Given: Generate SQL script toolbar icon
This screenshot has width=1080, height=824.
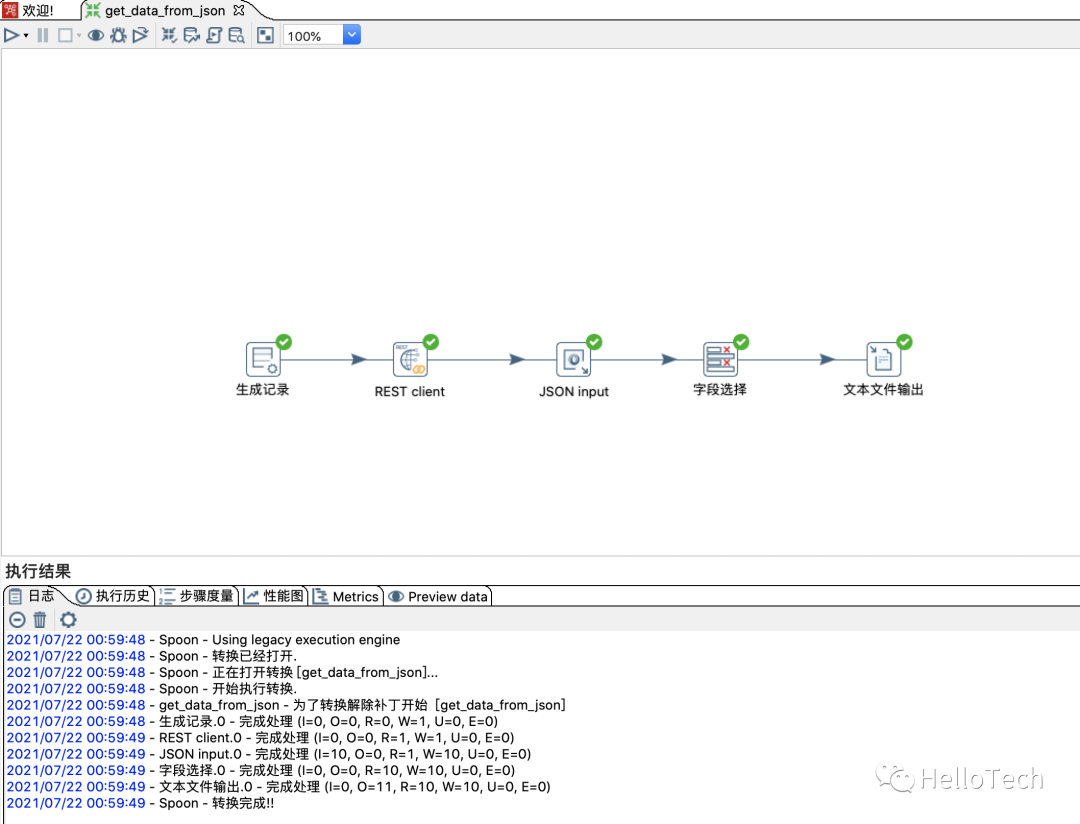Looking at the screenshot, I should (214, 35).
